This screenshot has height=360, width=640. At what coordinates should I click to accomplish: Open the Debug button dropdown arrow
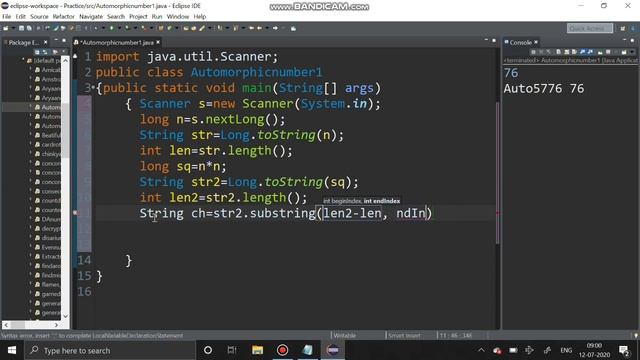pos(103,28)
